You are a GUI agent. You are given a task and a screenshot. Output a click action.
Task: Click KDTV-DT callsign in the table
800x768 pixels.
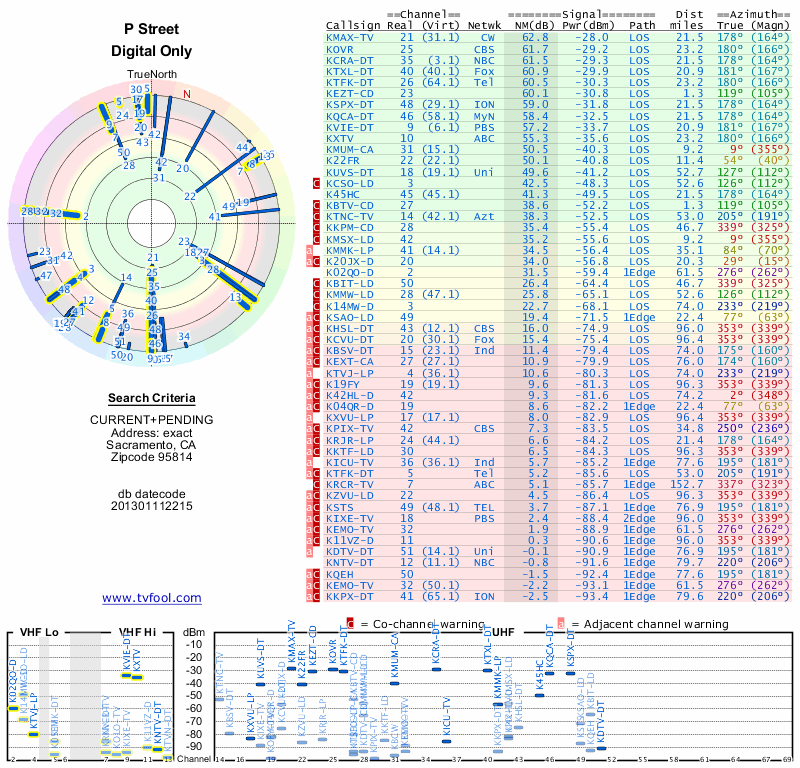point(349,552)
